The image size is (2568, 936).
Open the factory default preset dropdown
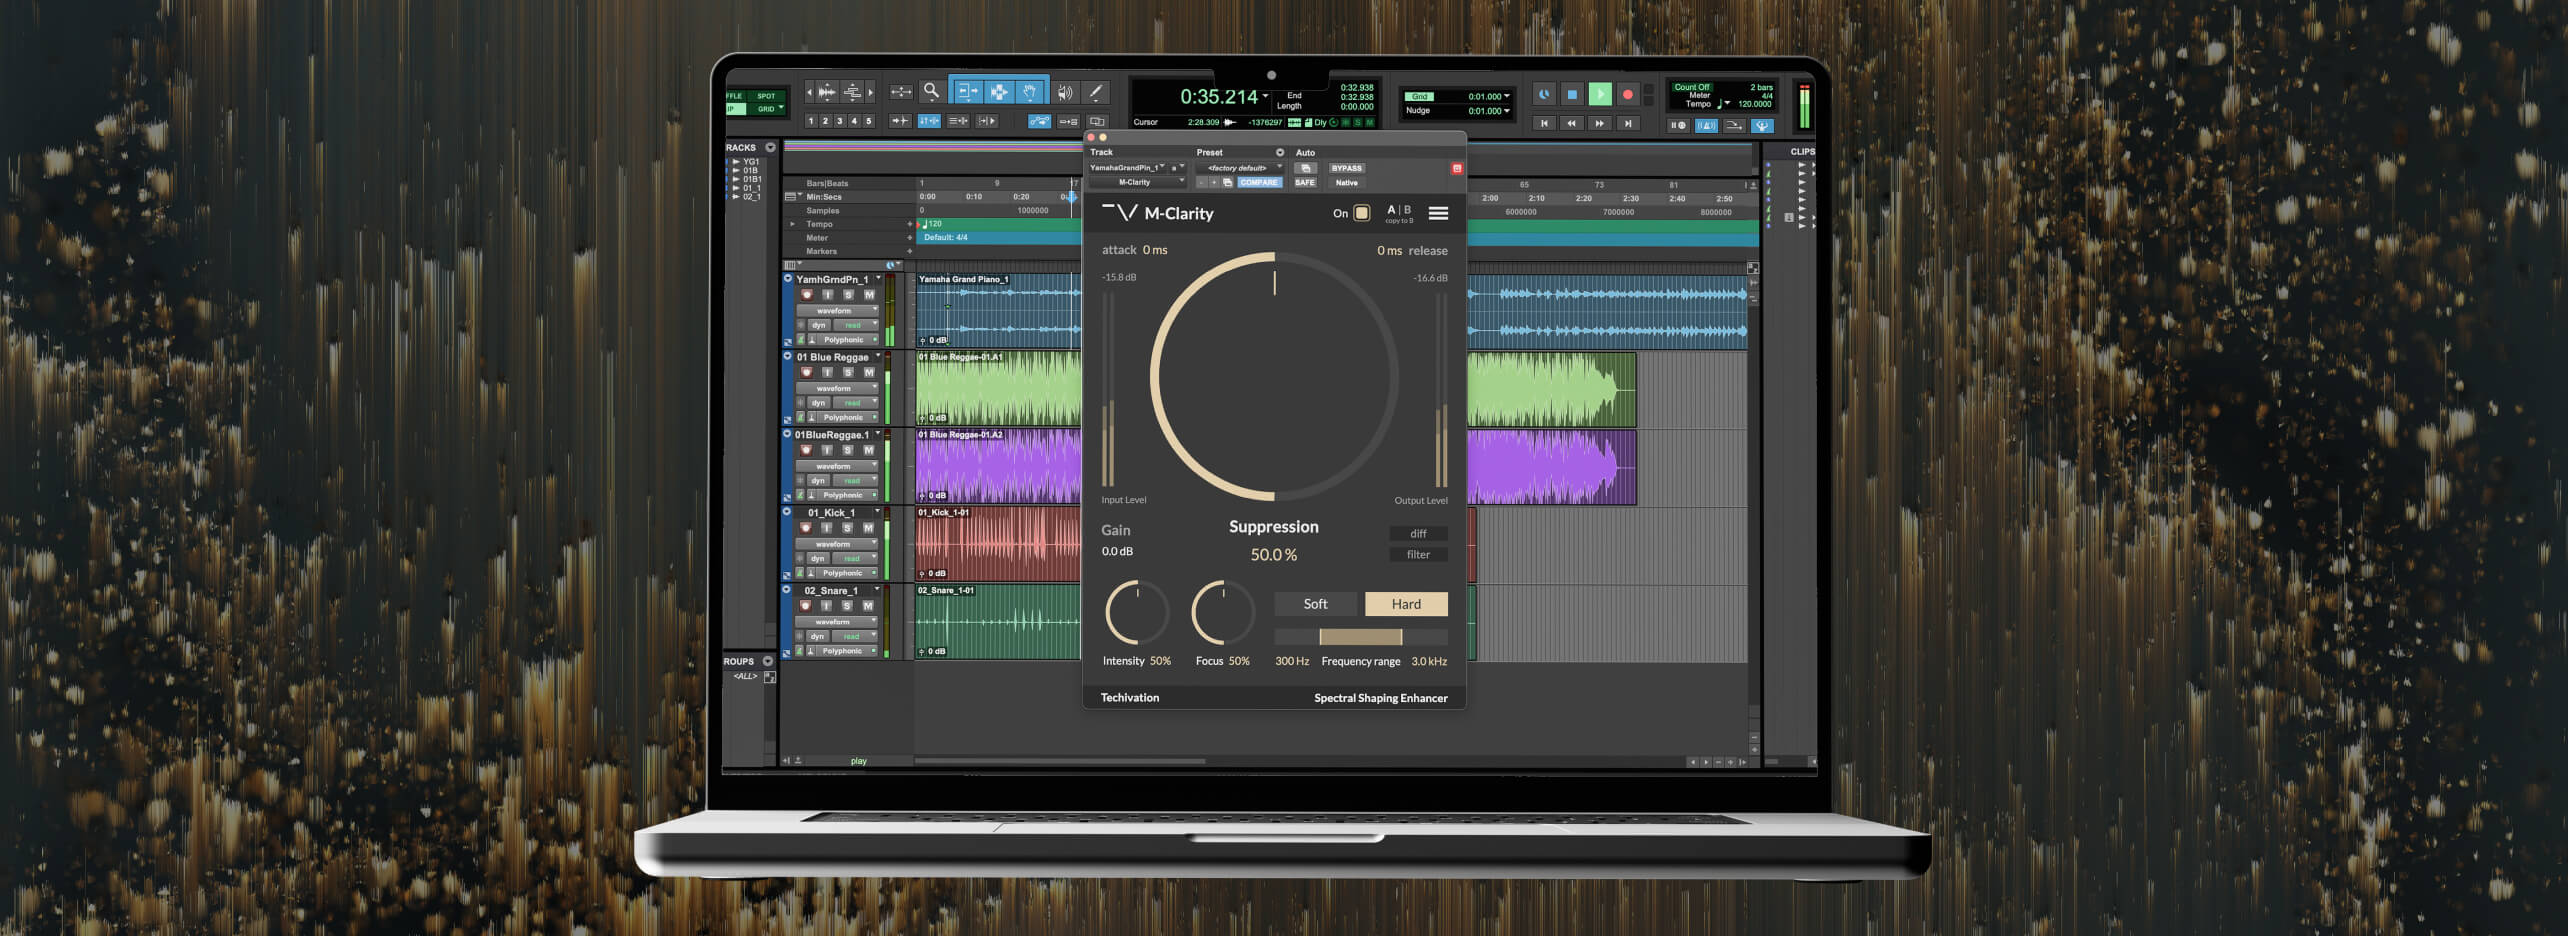point(1240,168)
